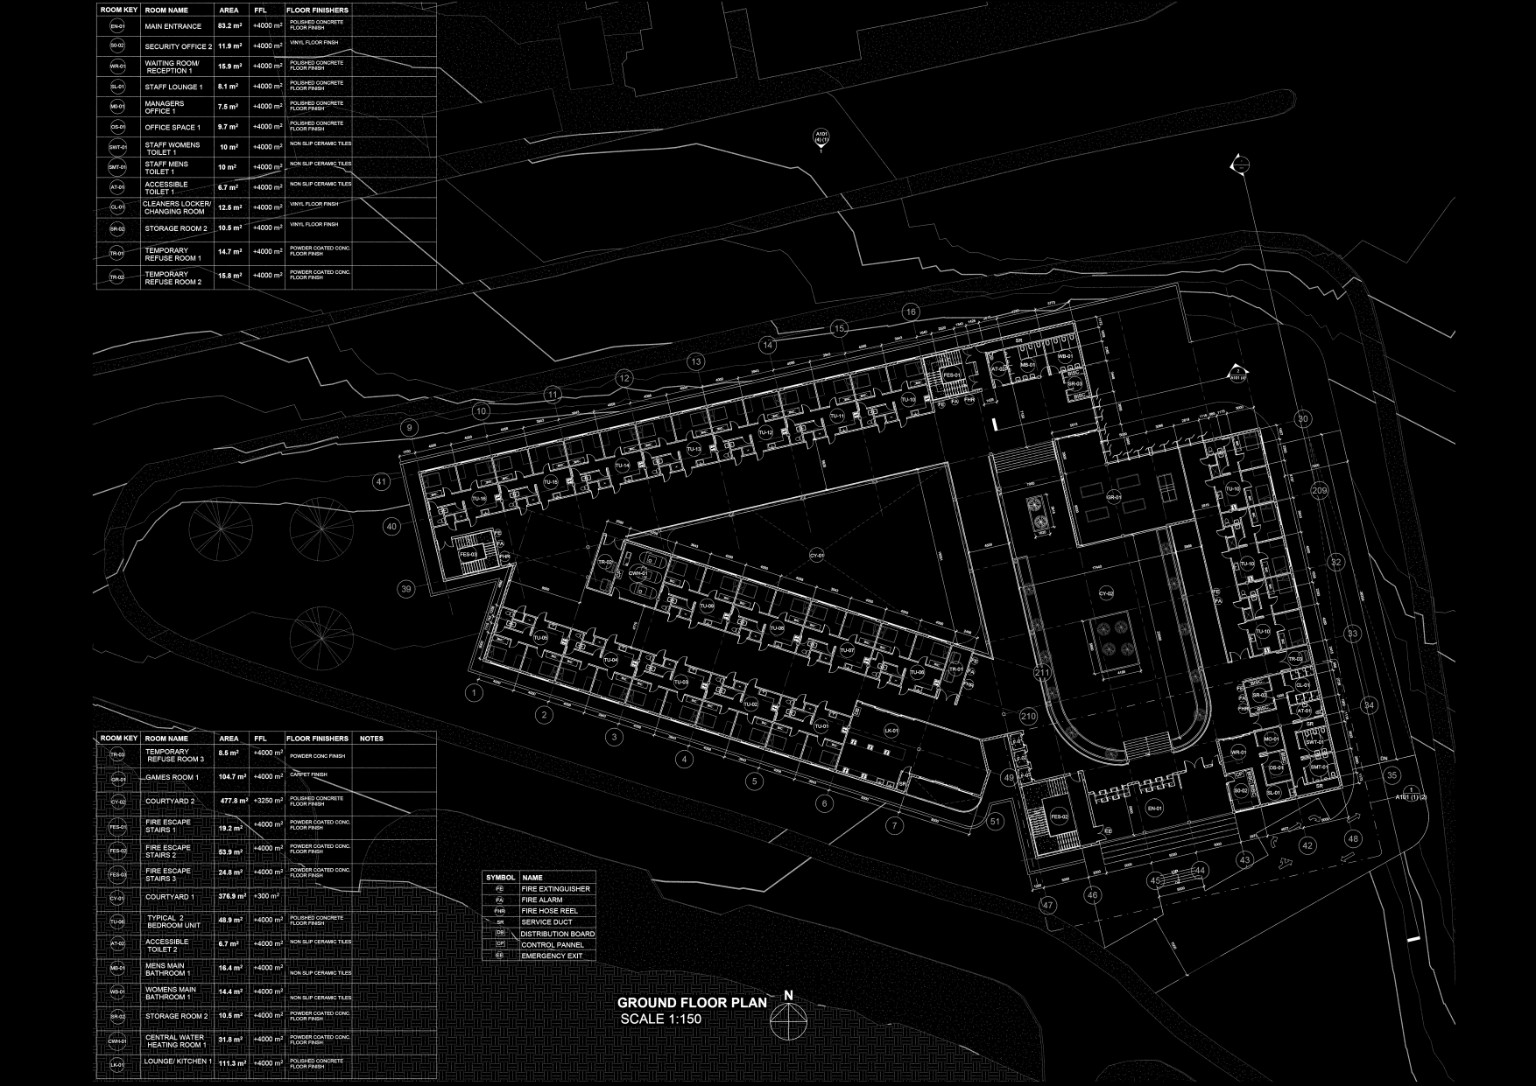Image resolution: width=1536 pixels, height=1086 pixels.
Task: Click TEMPORARY REFUSE ROOM 1 name
Action: [x=173, y=254]
